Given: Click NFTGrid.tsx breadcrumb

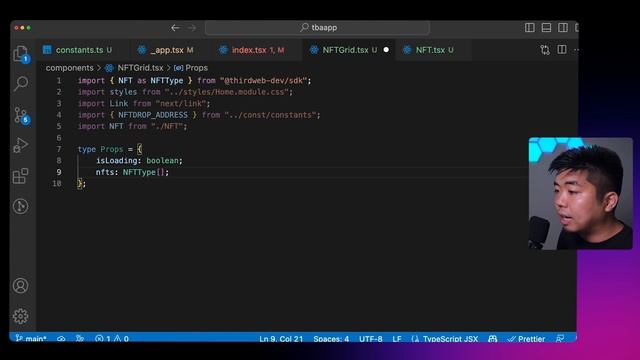Looking at the screenshot, I should (140, 68).
